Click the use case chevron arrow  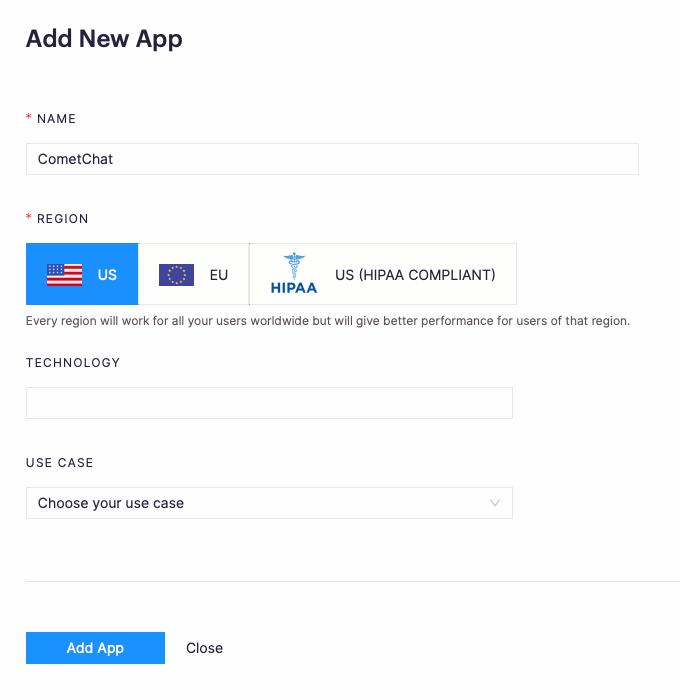point(495,503)
